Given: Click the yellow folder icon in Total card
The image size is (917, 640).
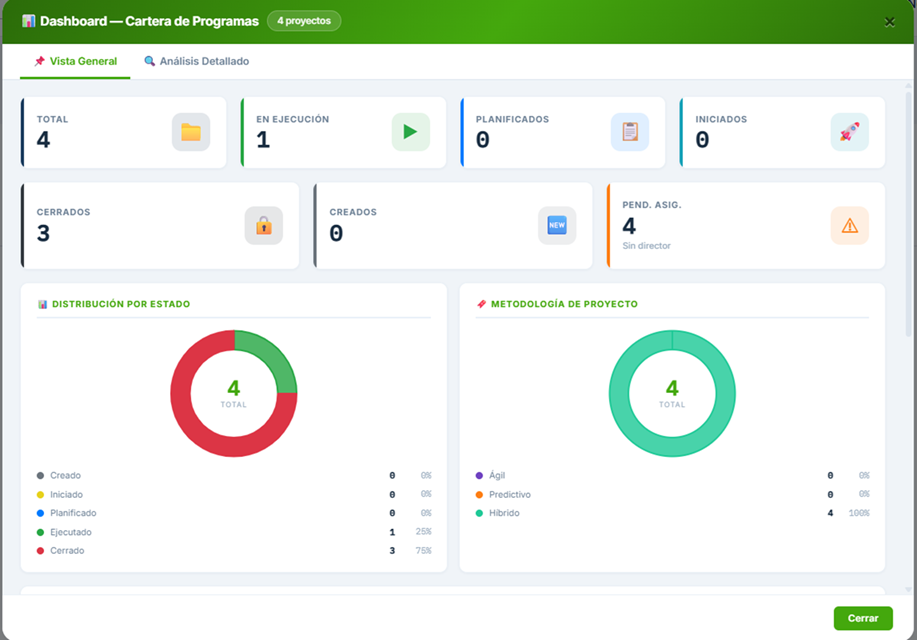Looking at the screenshot, I should coord(191,132).
